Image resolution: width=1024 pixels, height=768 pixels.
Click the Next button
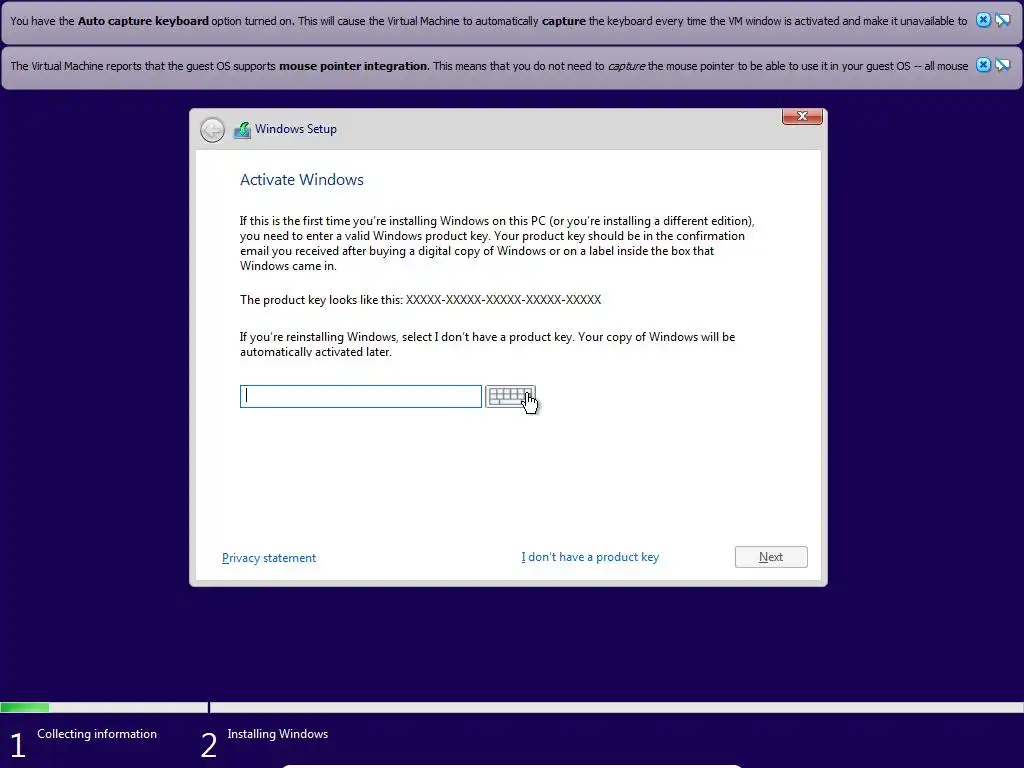[771, 557]
